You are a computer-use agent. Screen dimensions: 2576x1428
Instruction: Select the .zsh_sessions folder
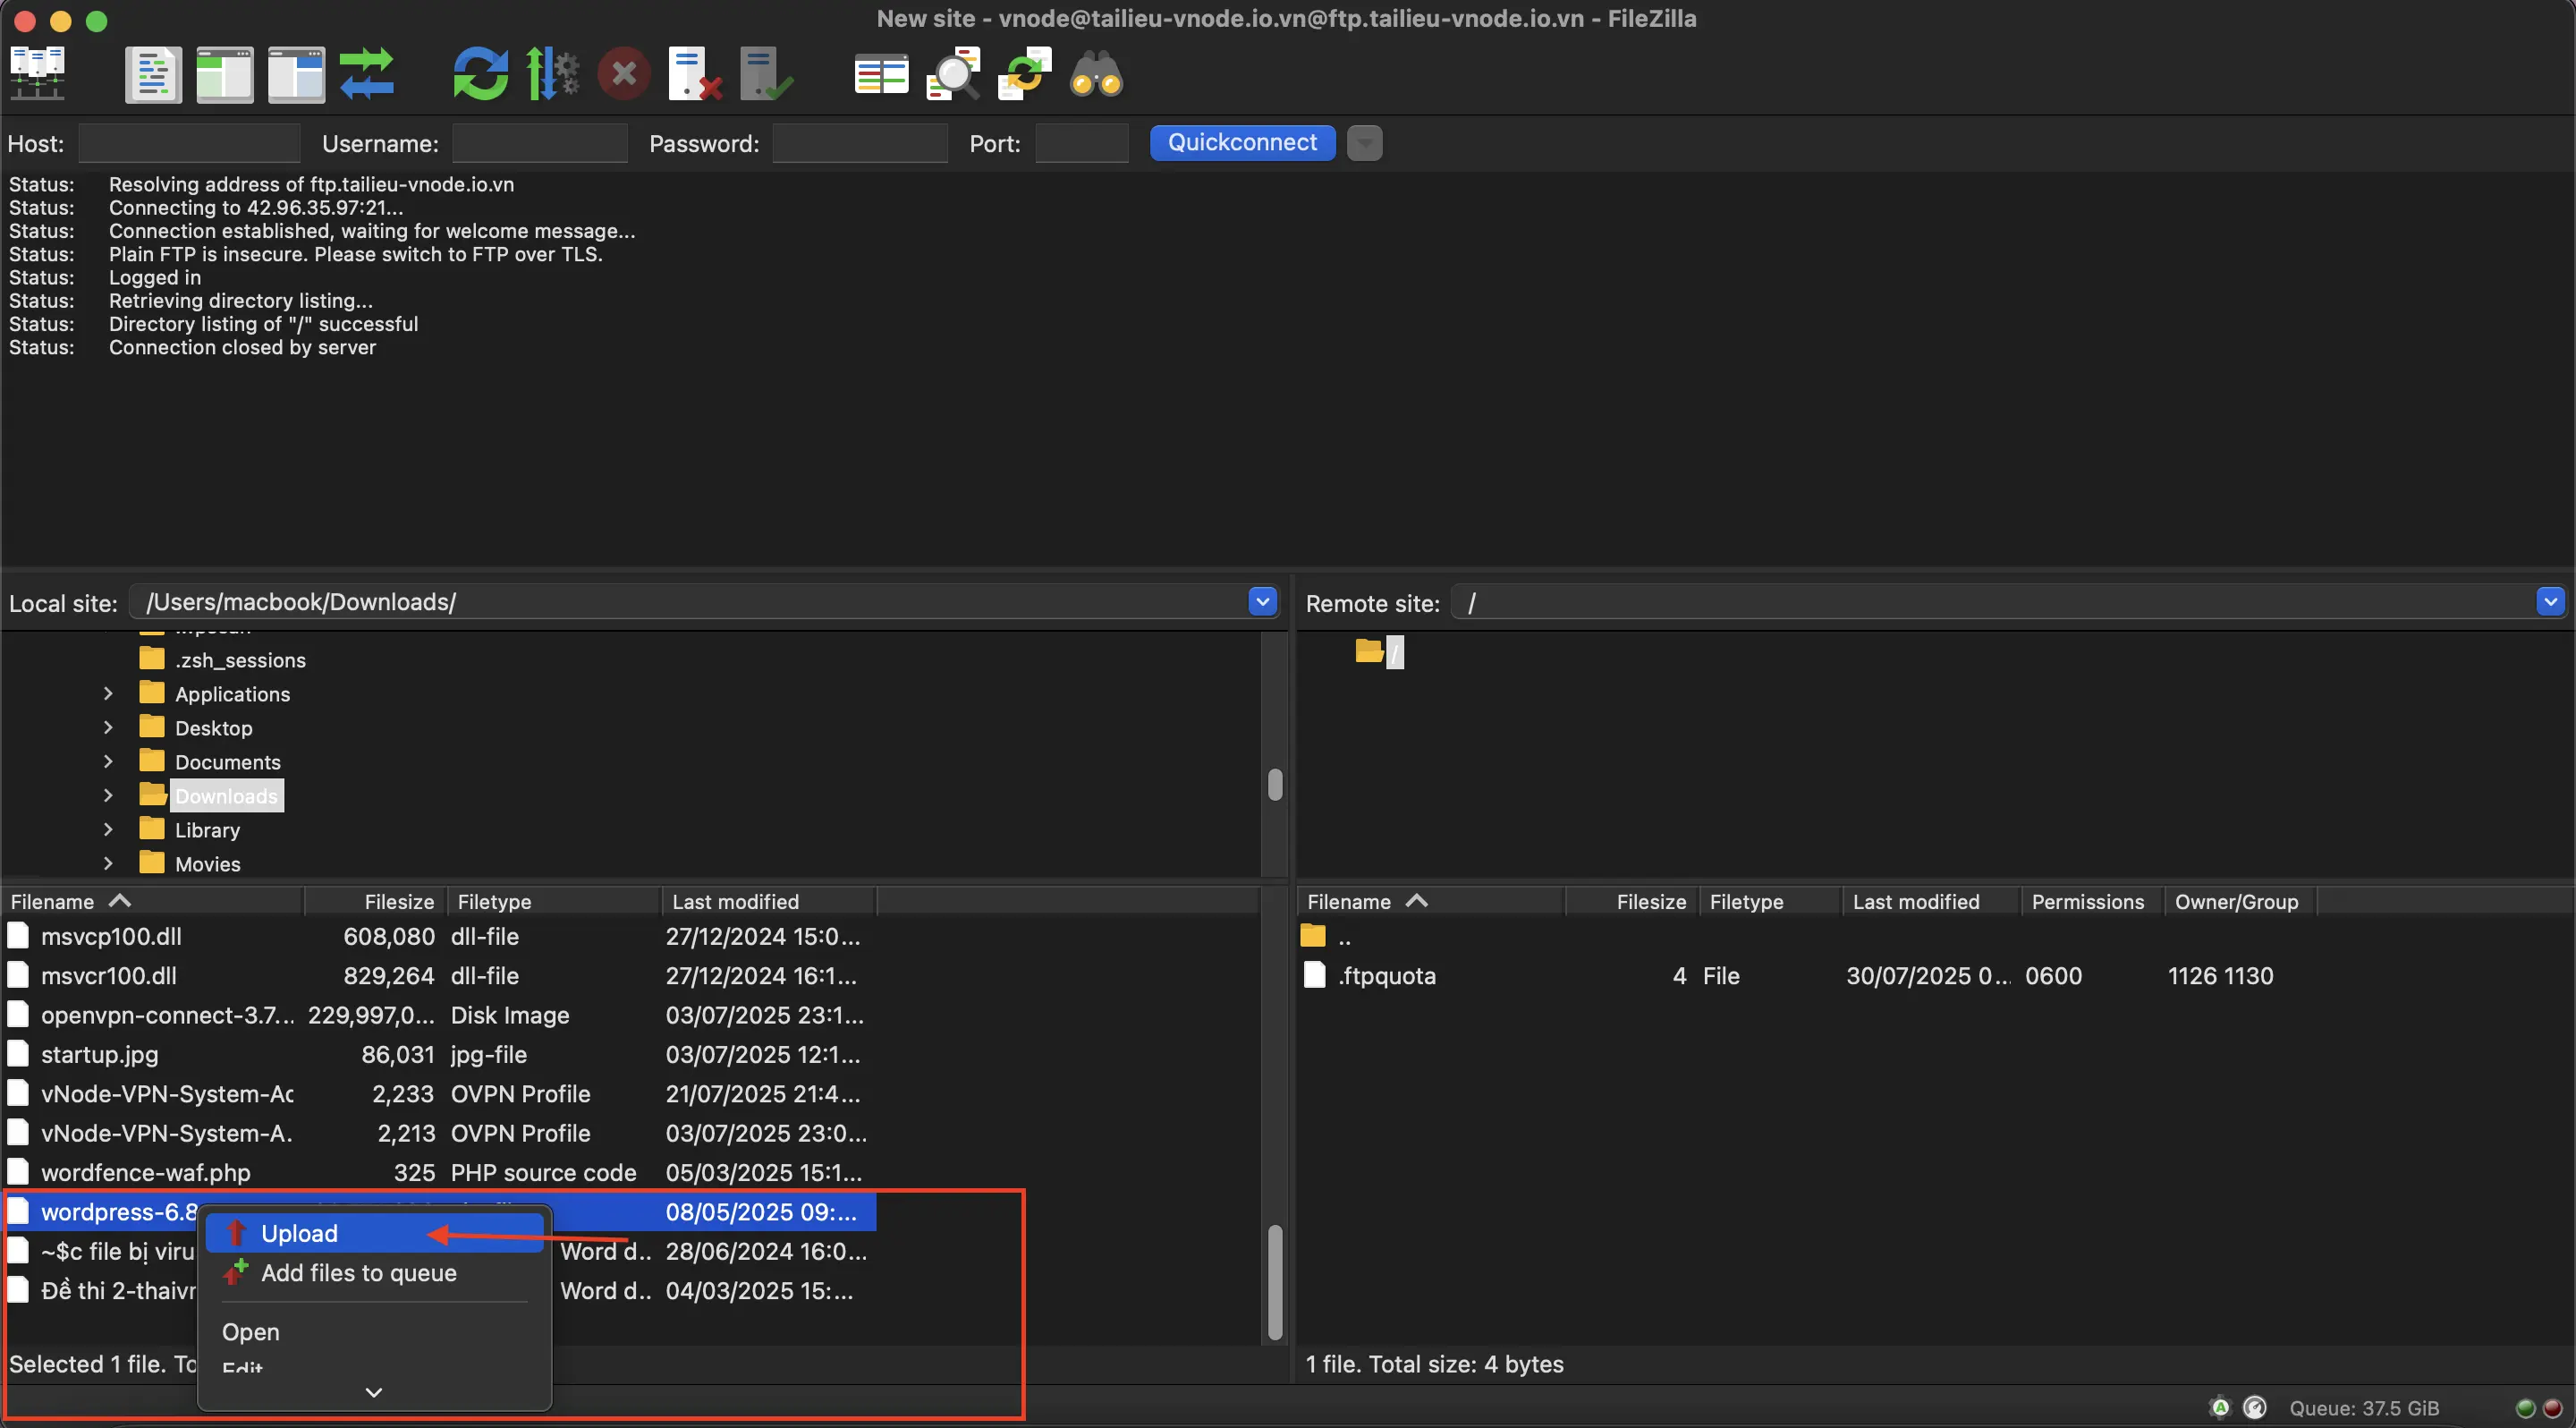pos(240,660)
